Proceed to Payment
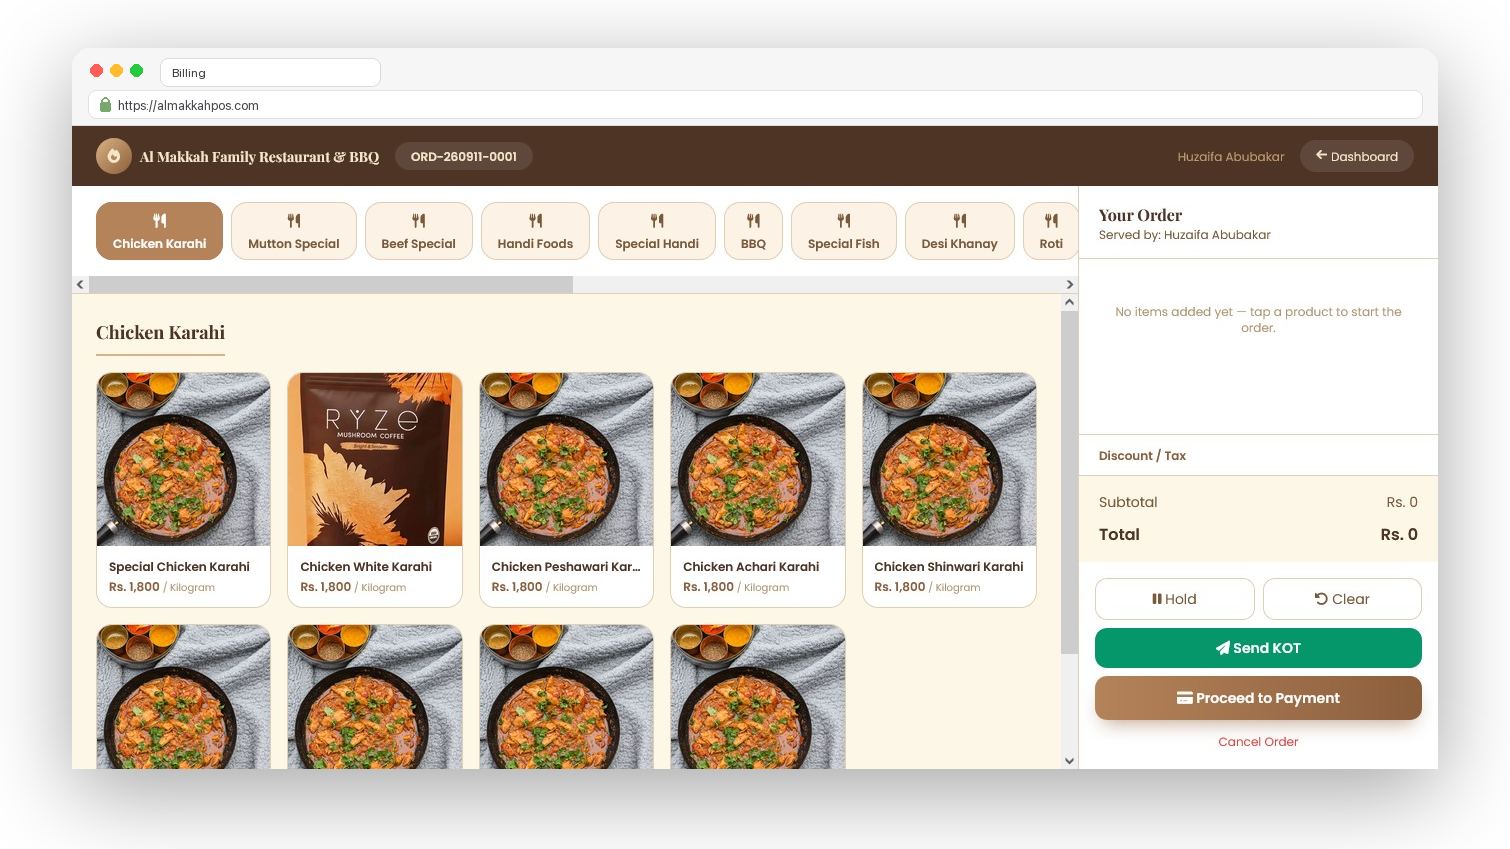1510x849 pixels. (x=1258, y=698)
